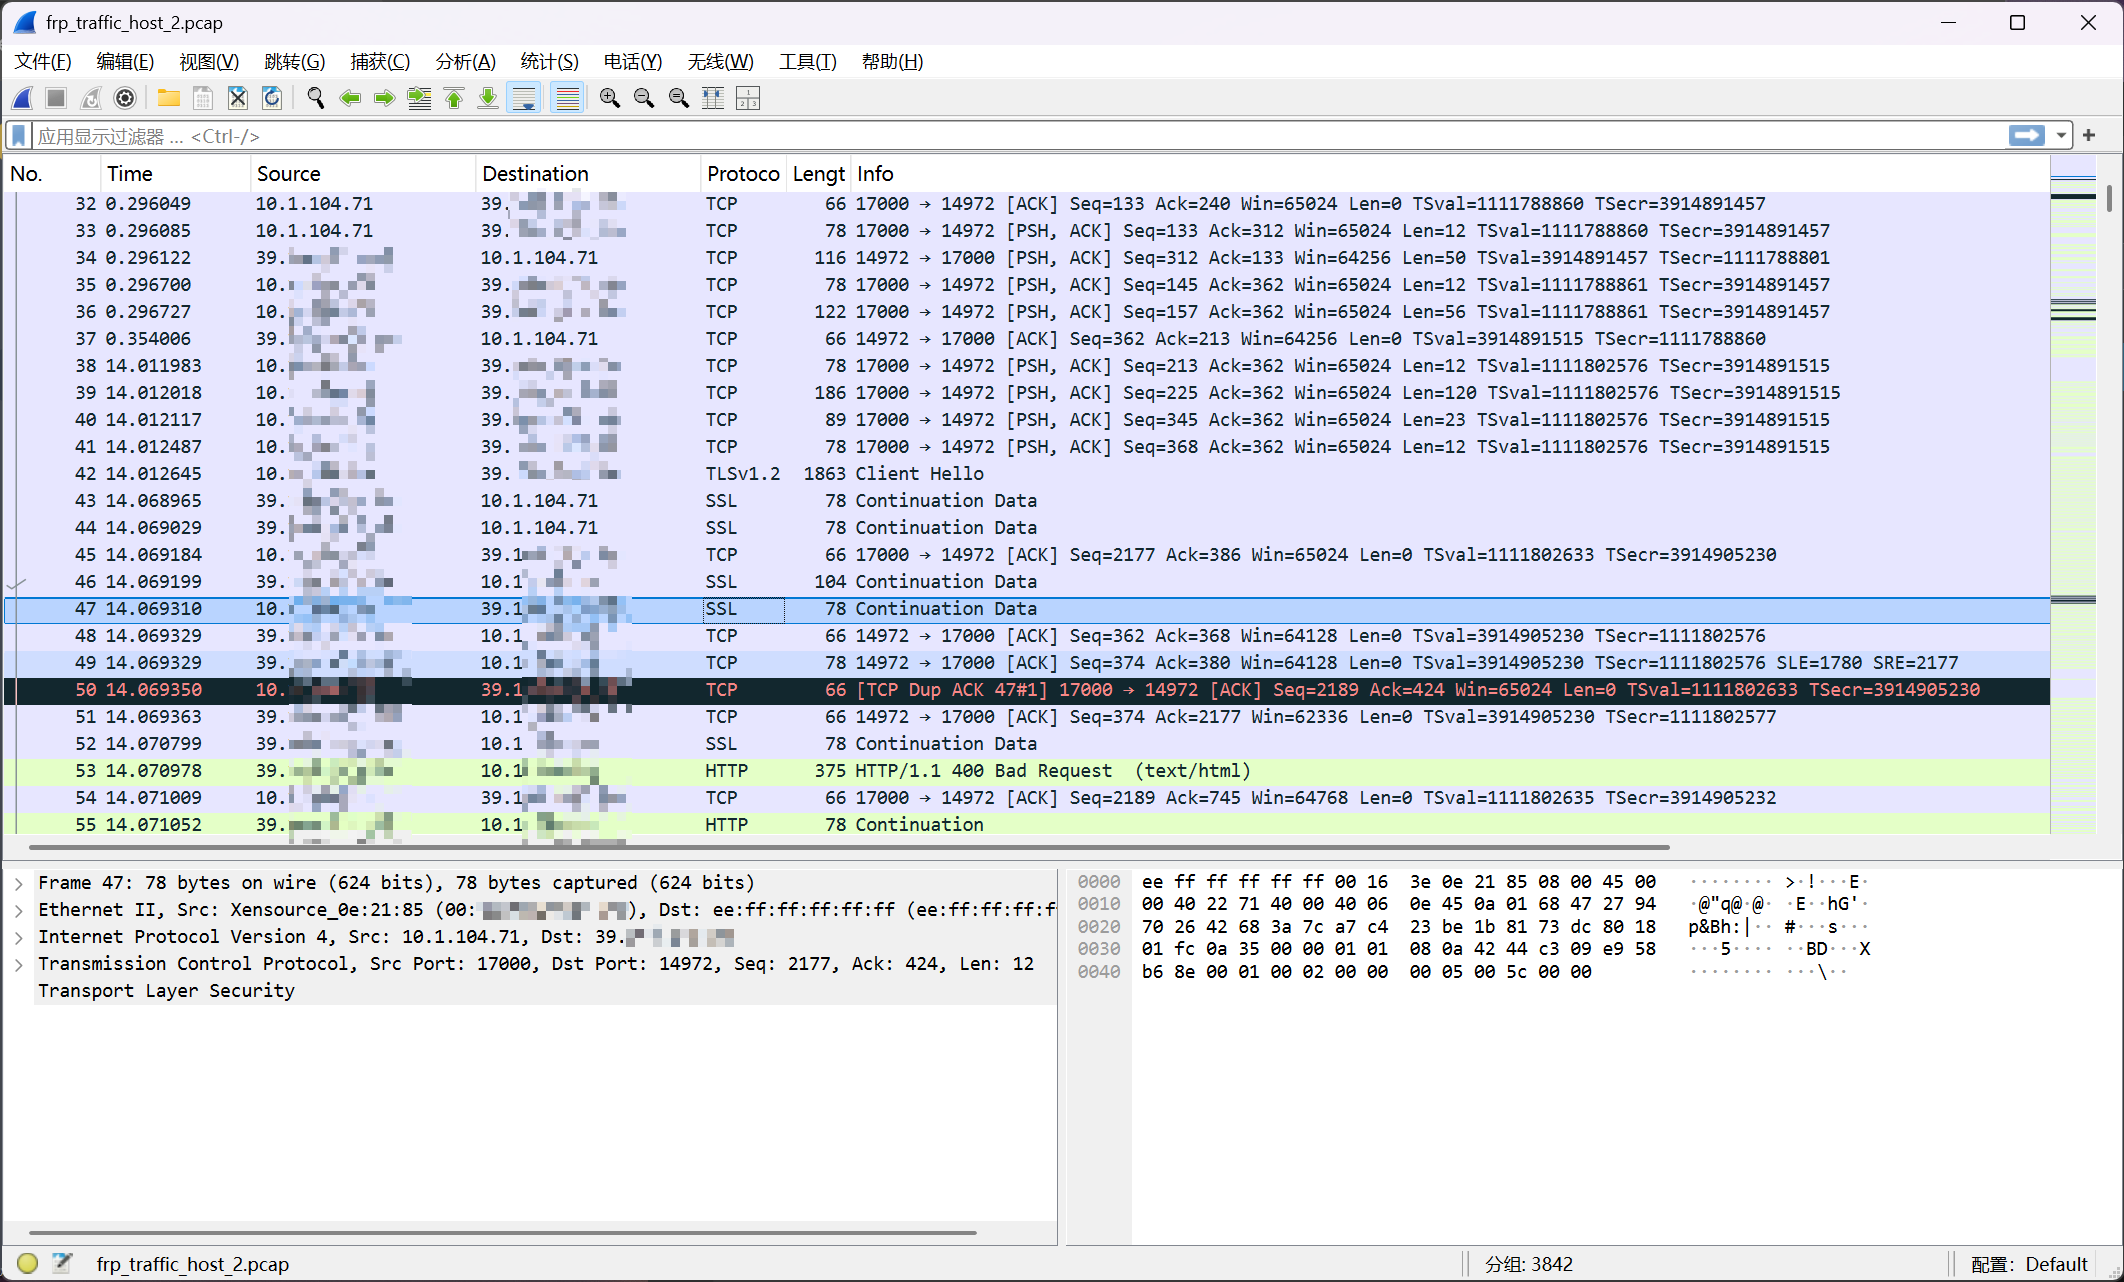Click the filter bookmark icon
The height and width of the screenshot is (1282, 2124).
pos(18,135)
